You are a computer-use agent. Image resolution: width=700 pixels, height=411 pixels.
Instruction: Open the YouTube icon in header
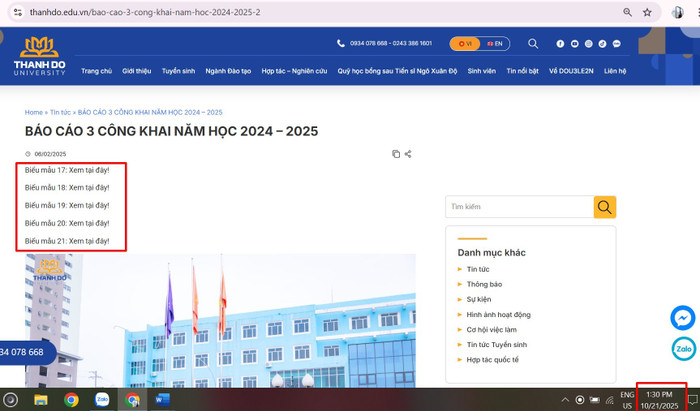574,44
